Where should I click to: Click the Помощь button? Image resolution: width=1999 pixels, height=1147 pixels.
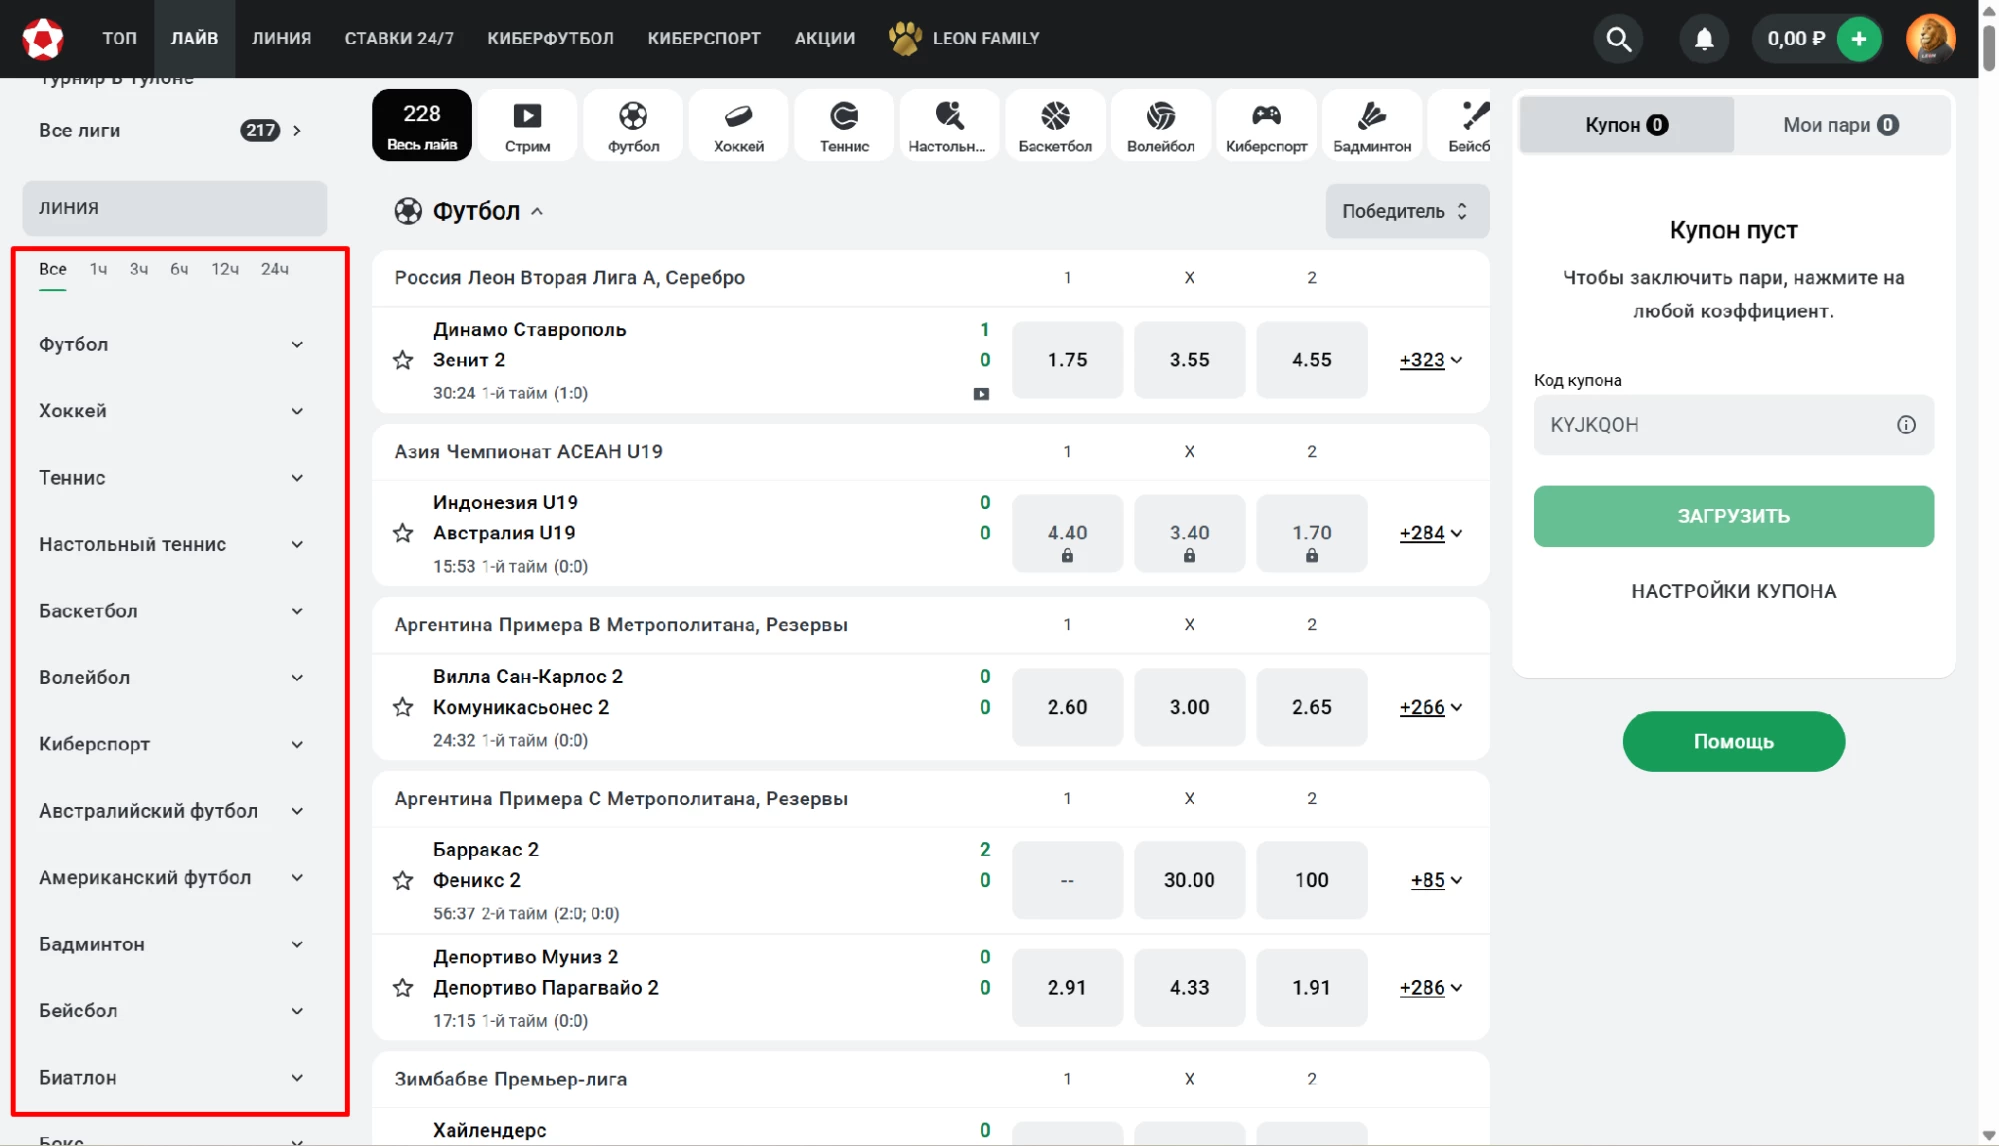(x=1733, y=741)
